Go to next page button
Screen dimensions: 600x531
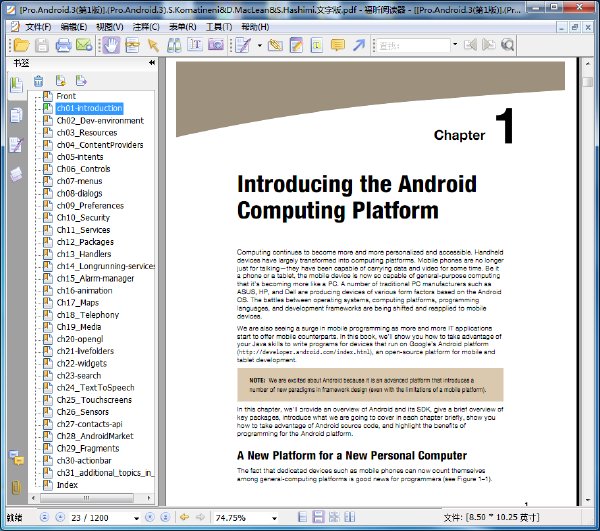coord(149,517)
